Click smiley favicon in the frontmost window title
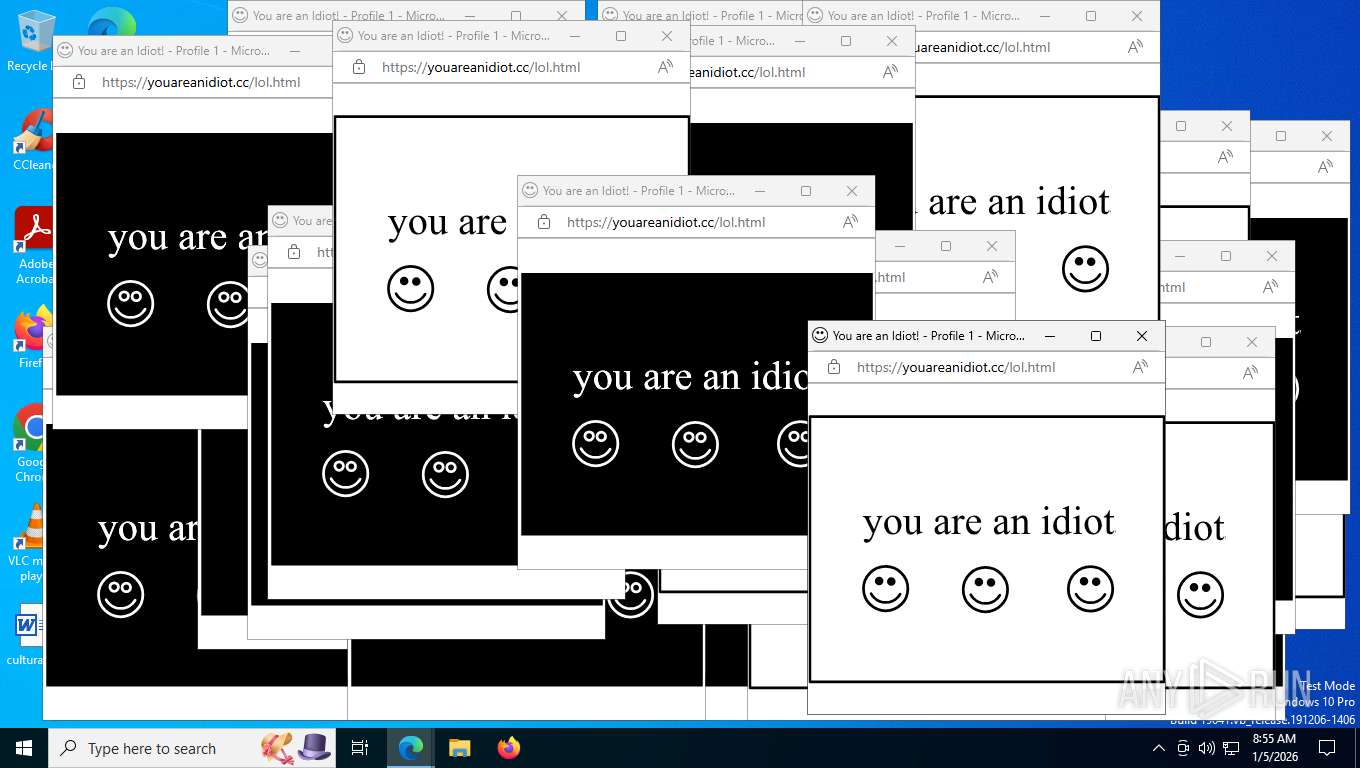The image size is (1360, 768). 820,336
